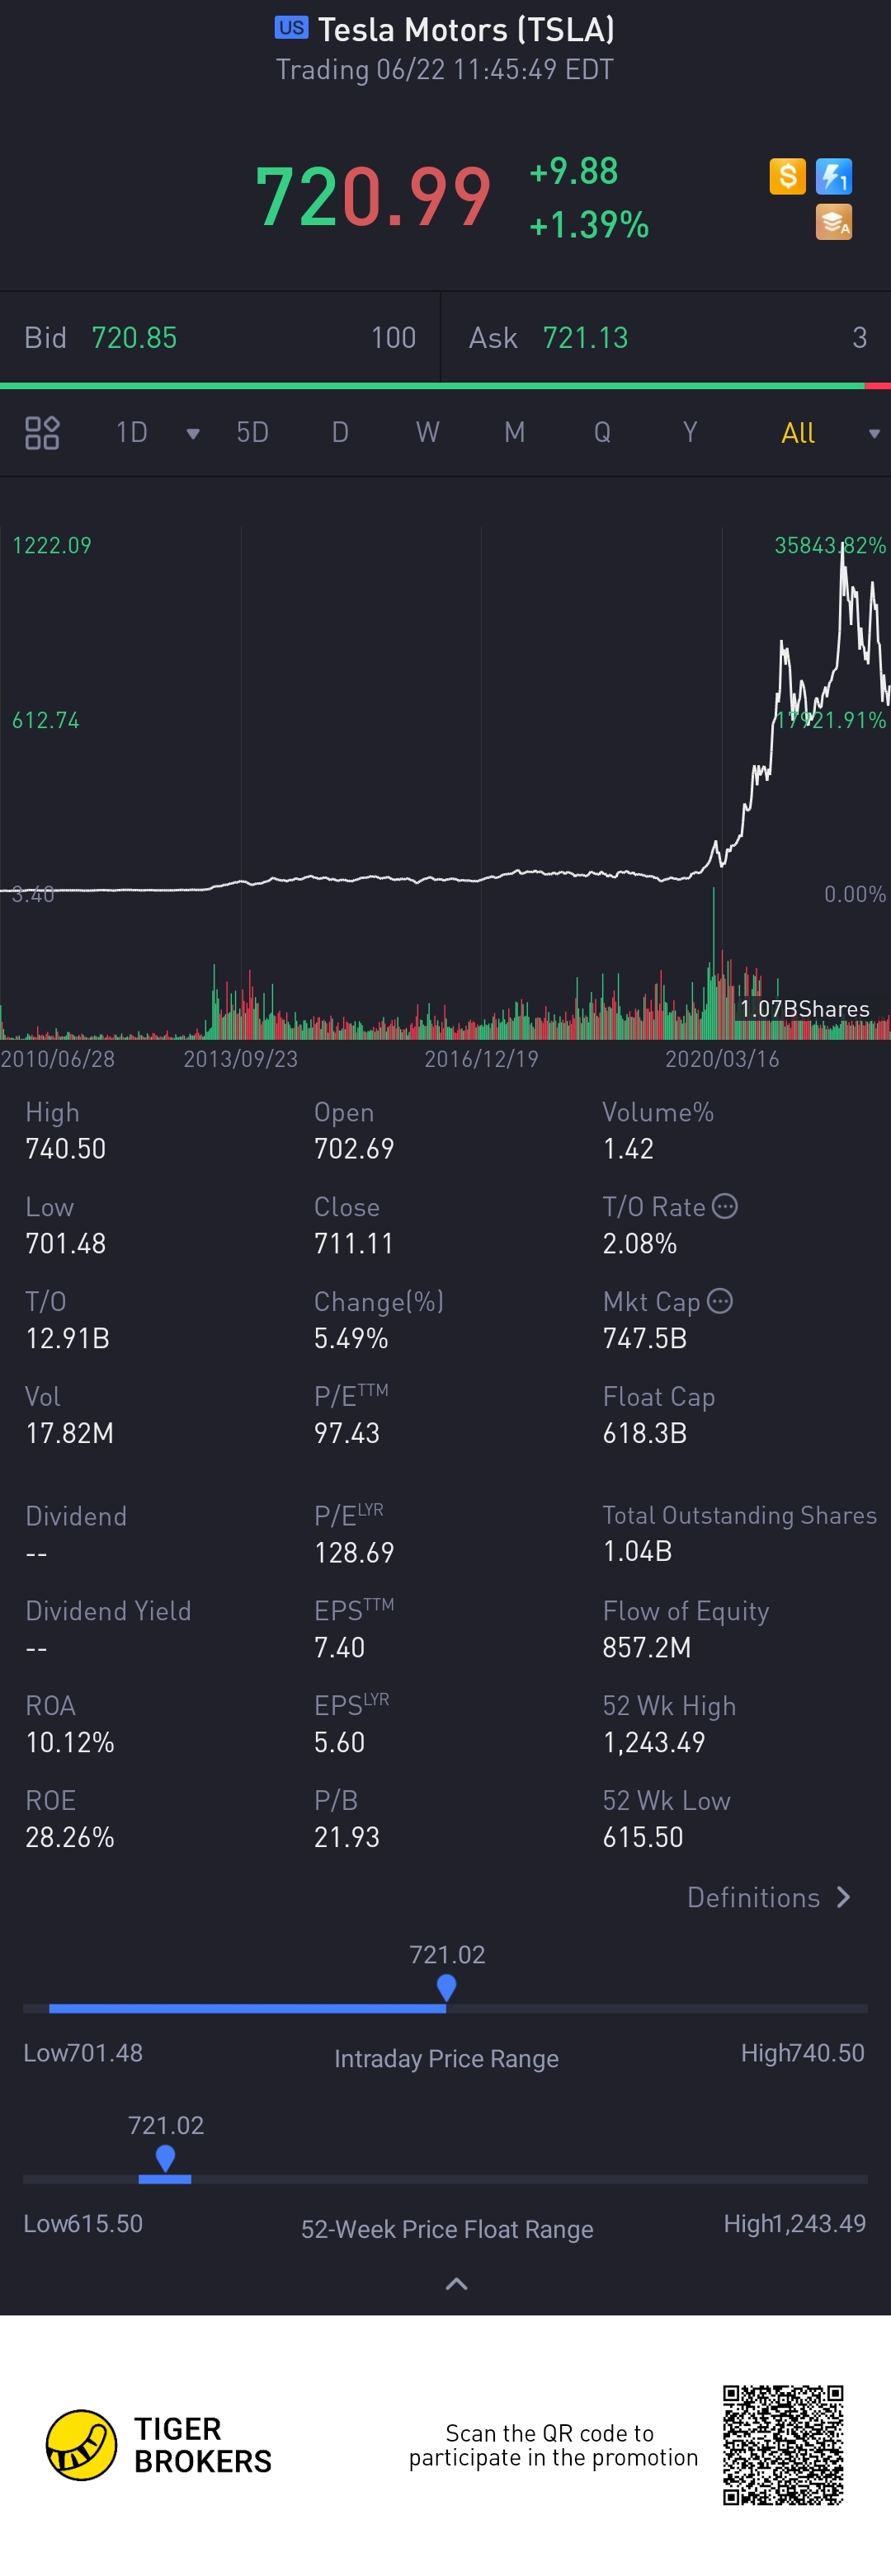Tap the Flow of Equity value 857.2M

pos(647,1647)
